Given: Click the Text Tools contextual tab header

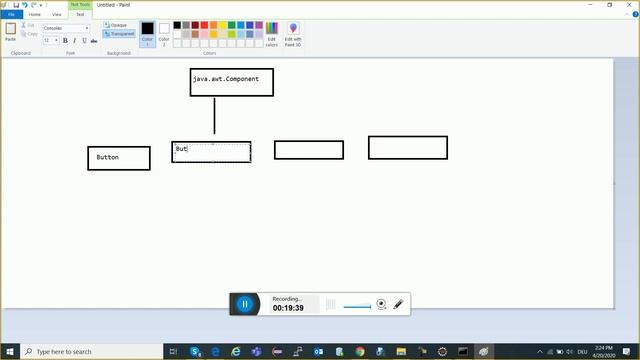Looking at the screenshot, I should [80, 5].
